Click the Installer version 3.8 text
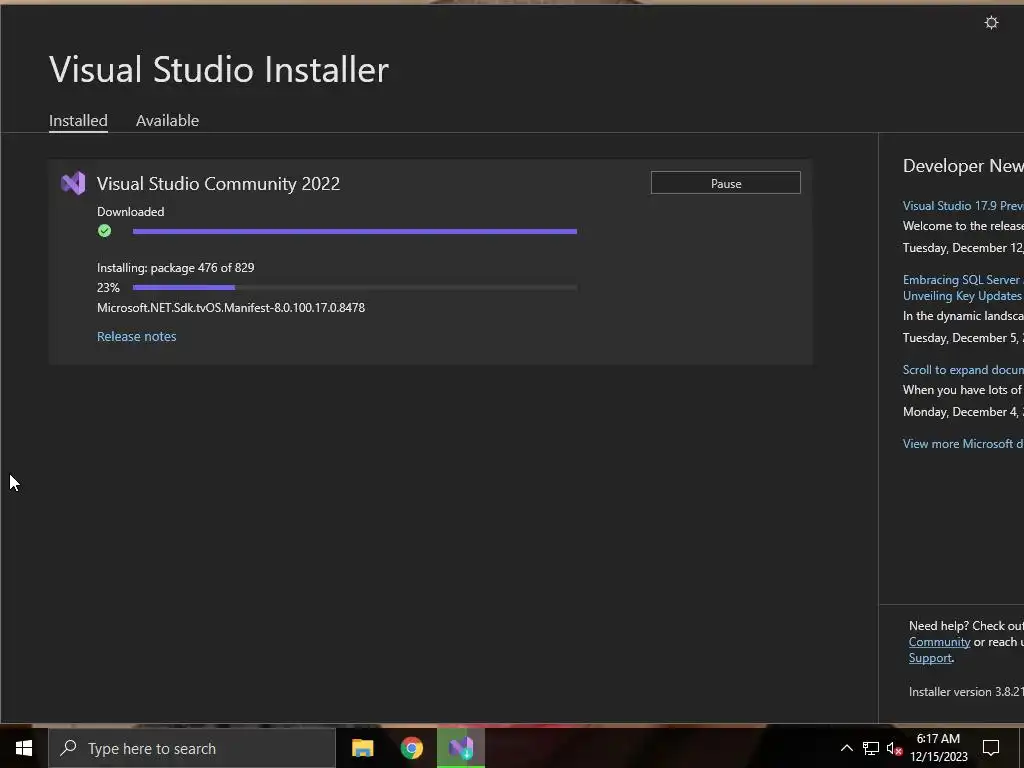 pyautogui.click(x=966, y=692)
